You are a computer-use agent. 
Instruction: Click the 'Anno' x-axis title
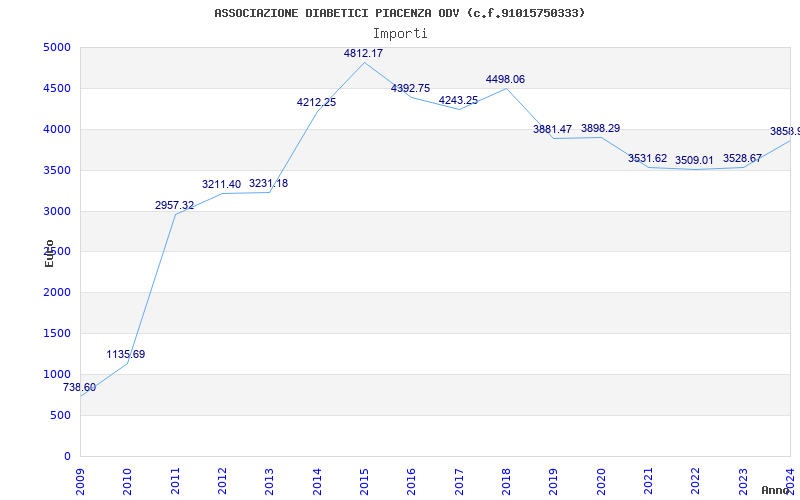pyautogui.click(x=776, y=490)
